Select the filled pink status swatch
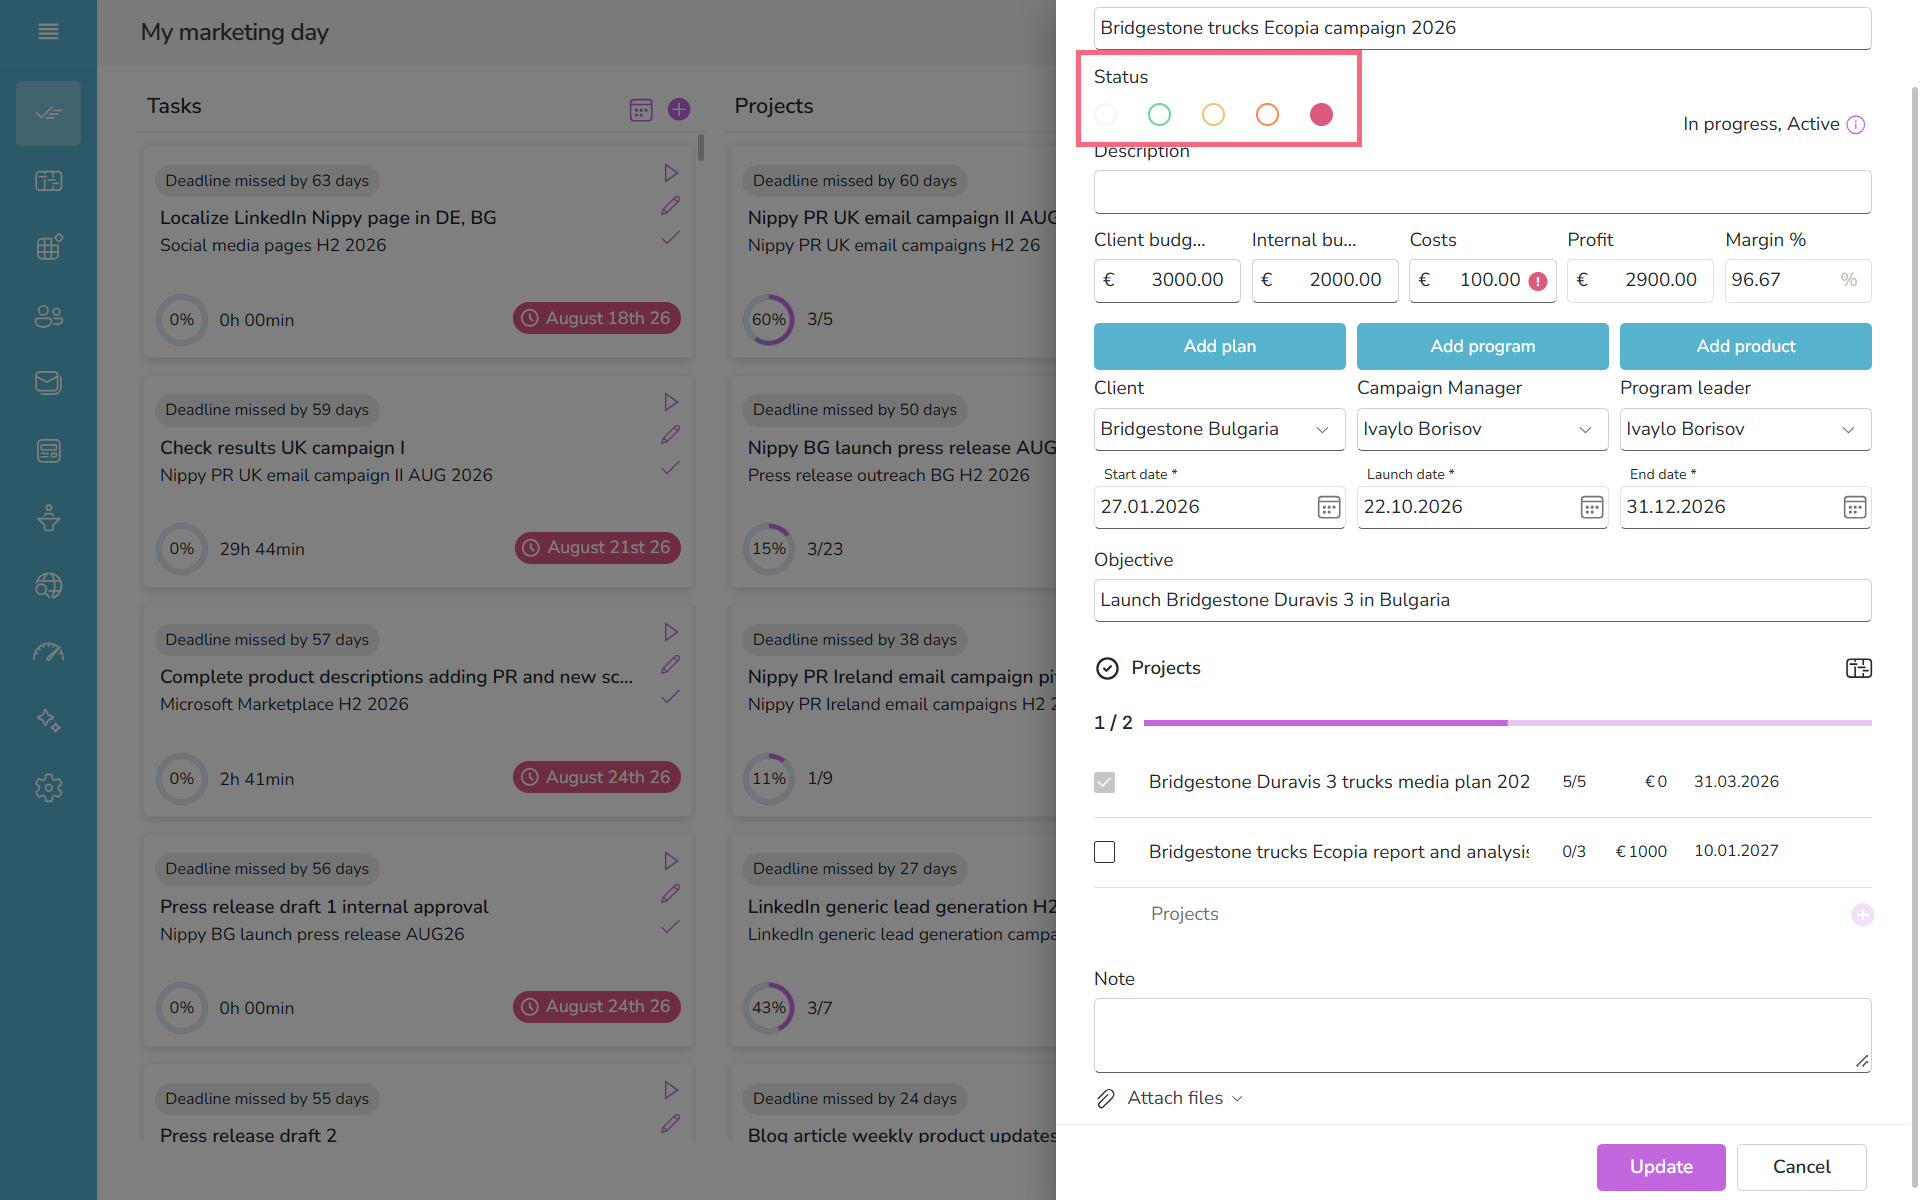 tap(1321, 115)
